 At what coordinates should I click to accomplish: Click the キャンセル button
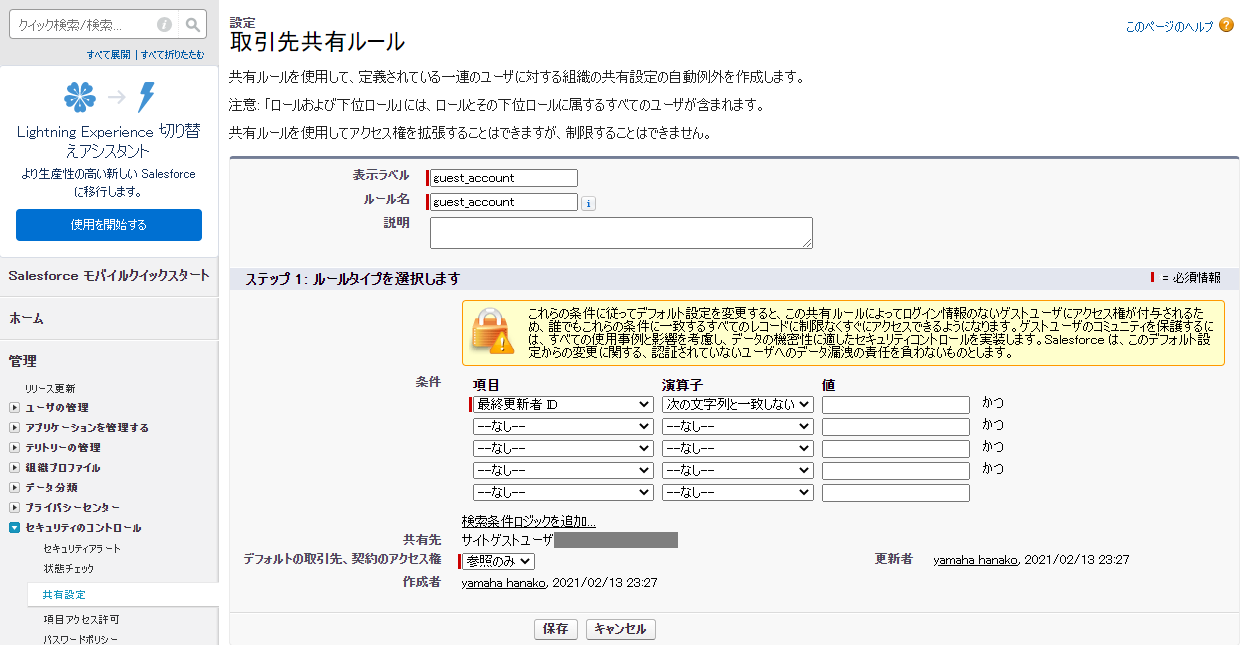620,629
